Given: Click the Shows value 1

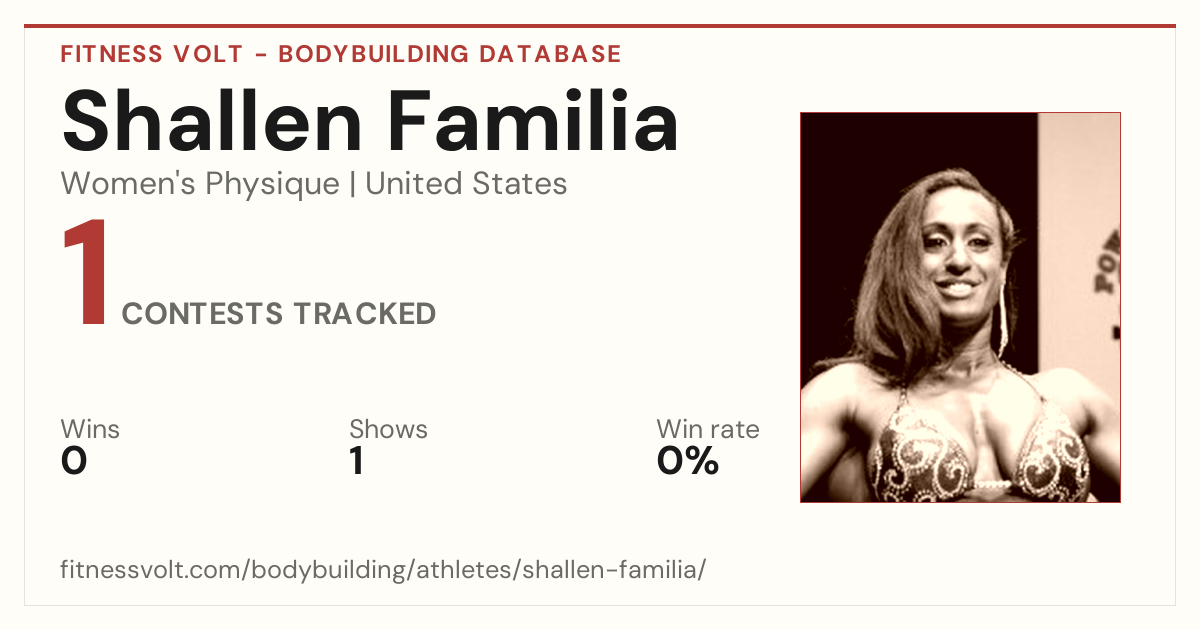Looking at the screenshot, I should [356, 461].
